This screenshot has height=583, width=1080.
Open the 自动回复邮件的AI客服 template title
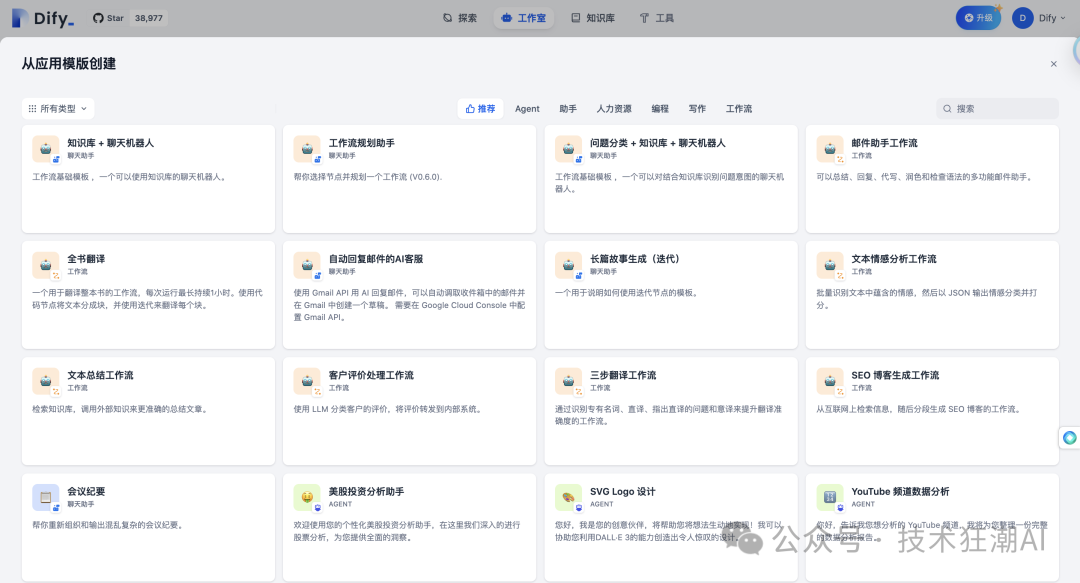tap(376, 258)
